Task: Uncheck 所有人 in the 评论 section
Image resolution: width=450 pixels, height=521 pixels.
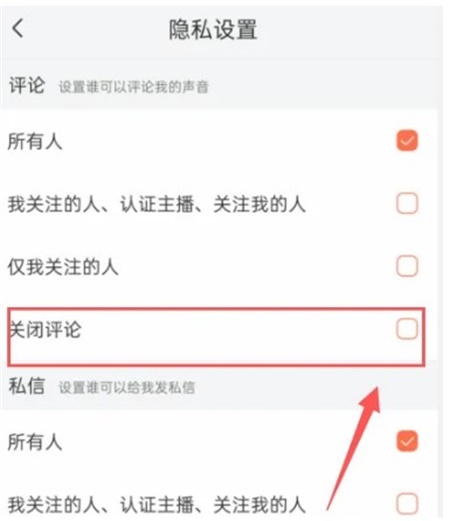Action: (407, 140)
